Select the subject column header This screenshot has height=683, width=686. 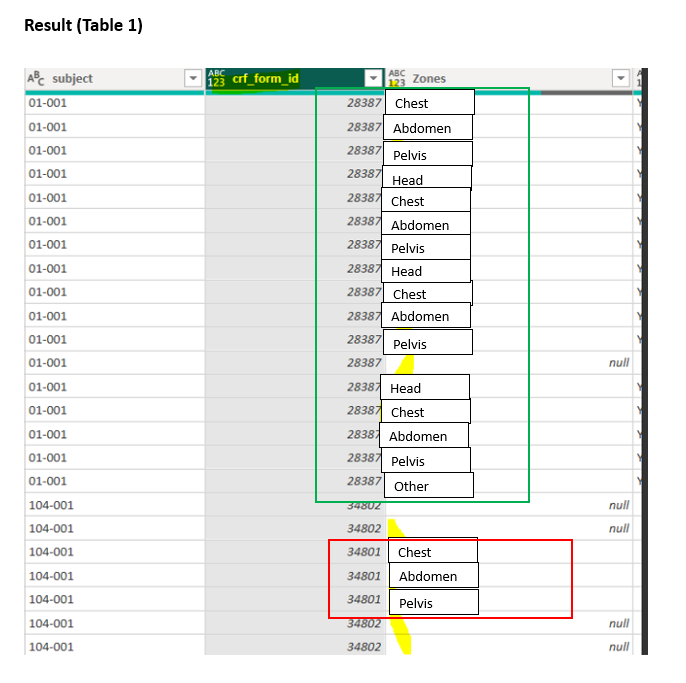coord(115,79)
